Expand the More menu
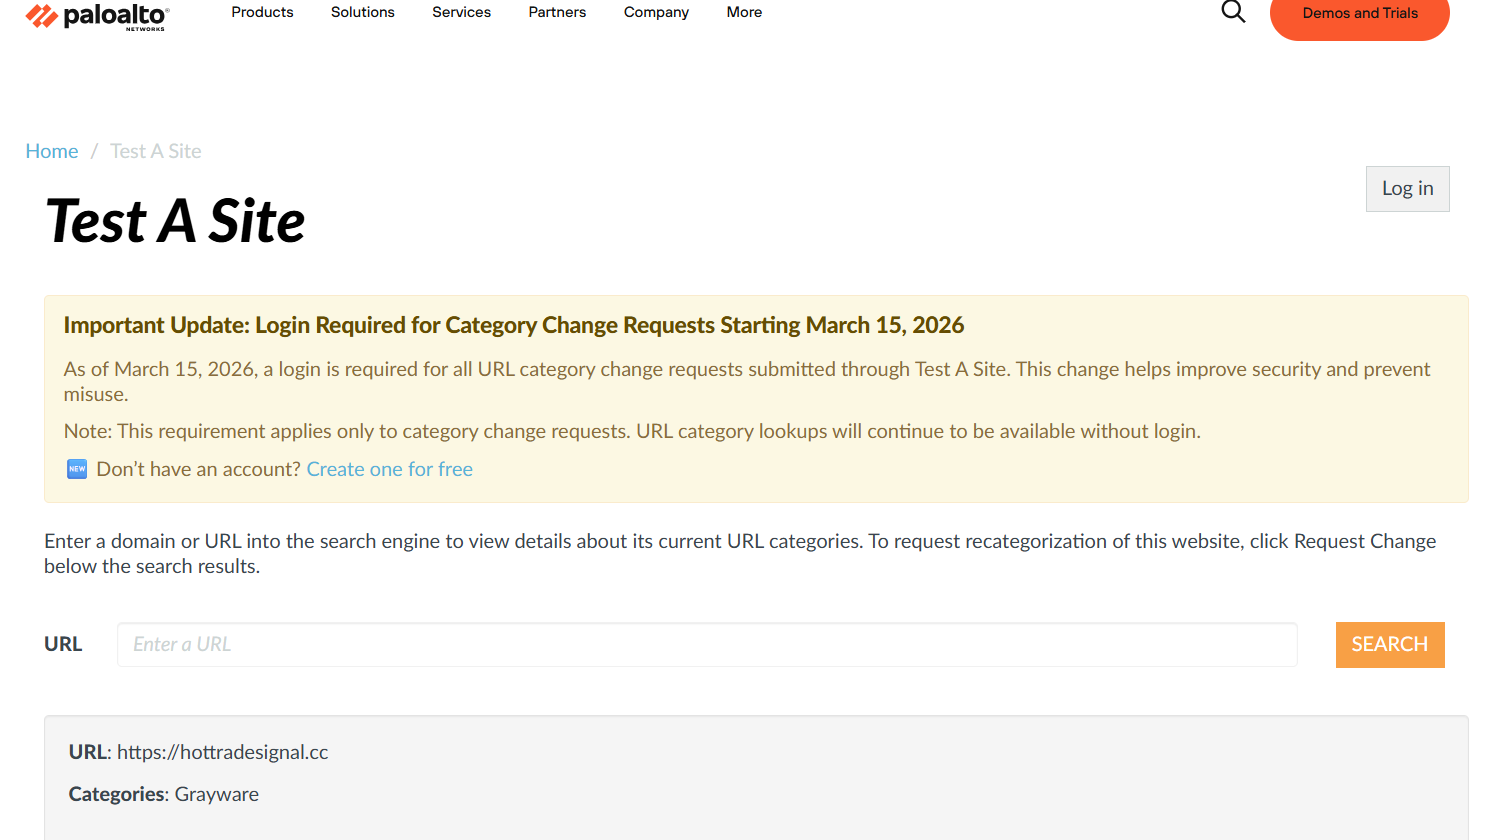 pos(744,12)
